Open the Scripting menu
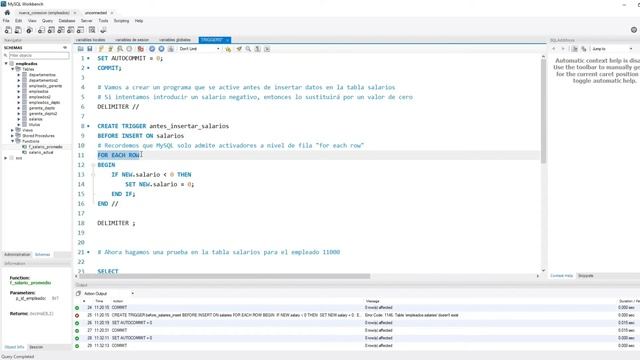Image resolution: width=640 pixels, height=360 pixels. point(121,21)
